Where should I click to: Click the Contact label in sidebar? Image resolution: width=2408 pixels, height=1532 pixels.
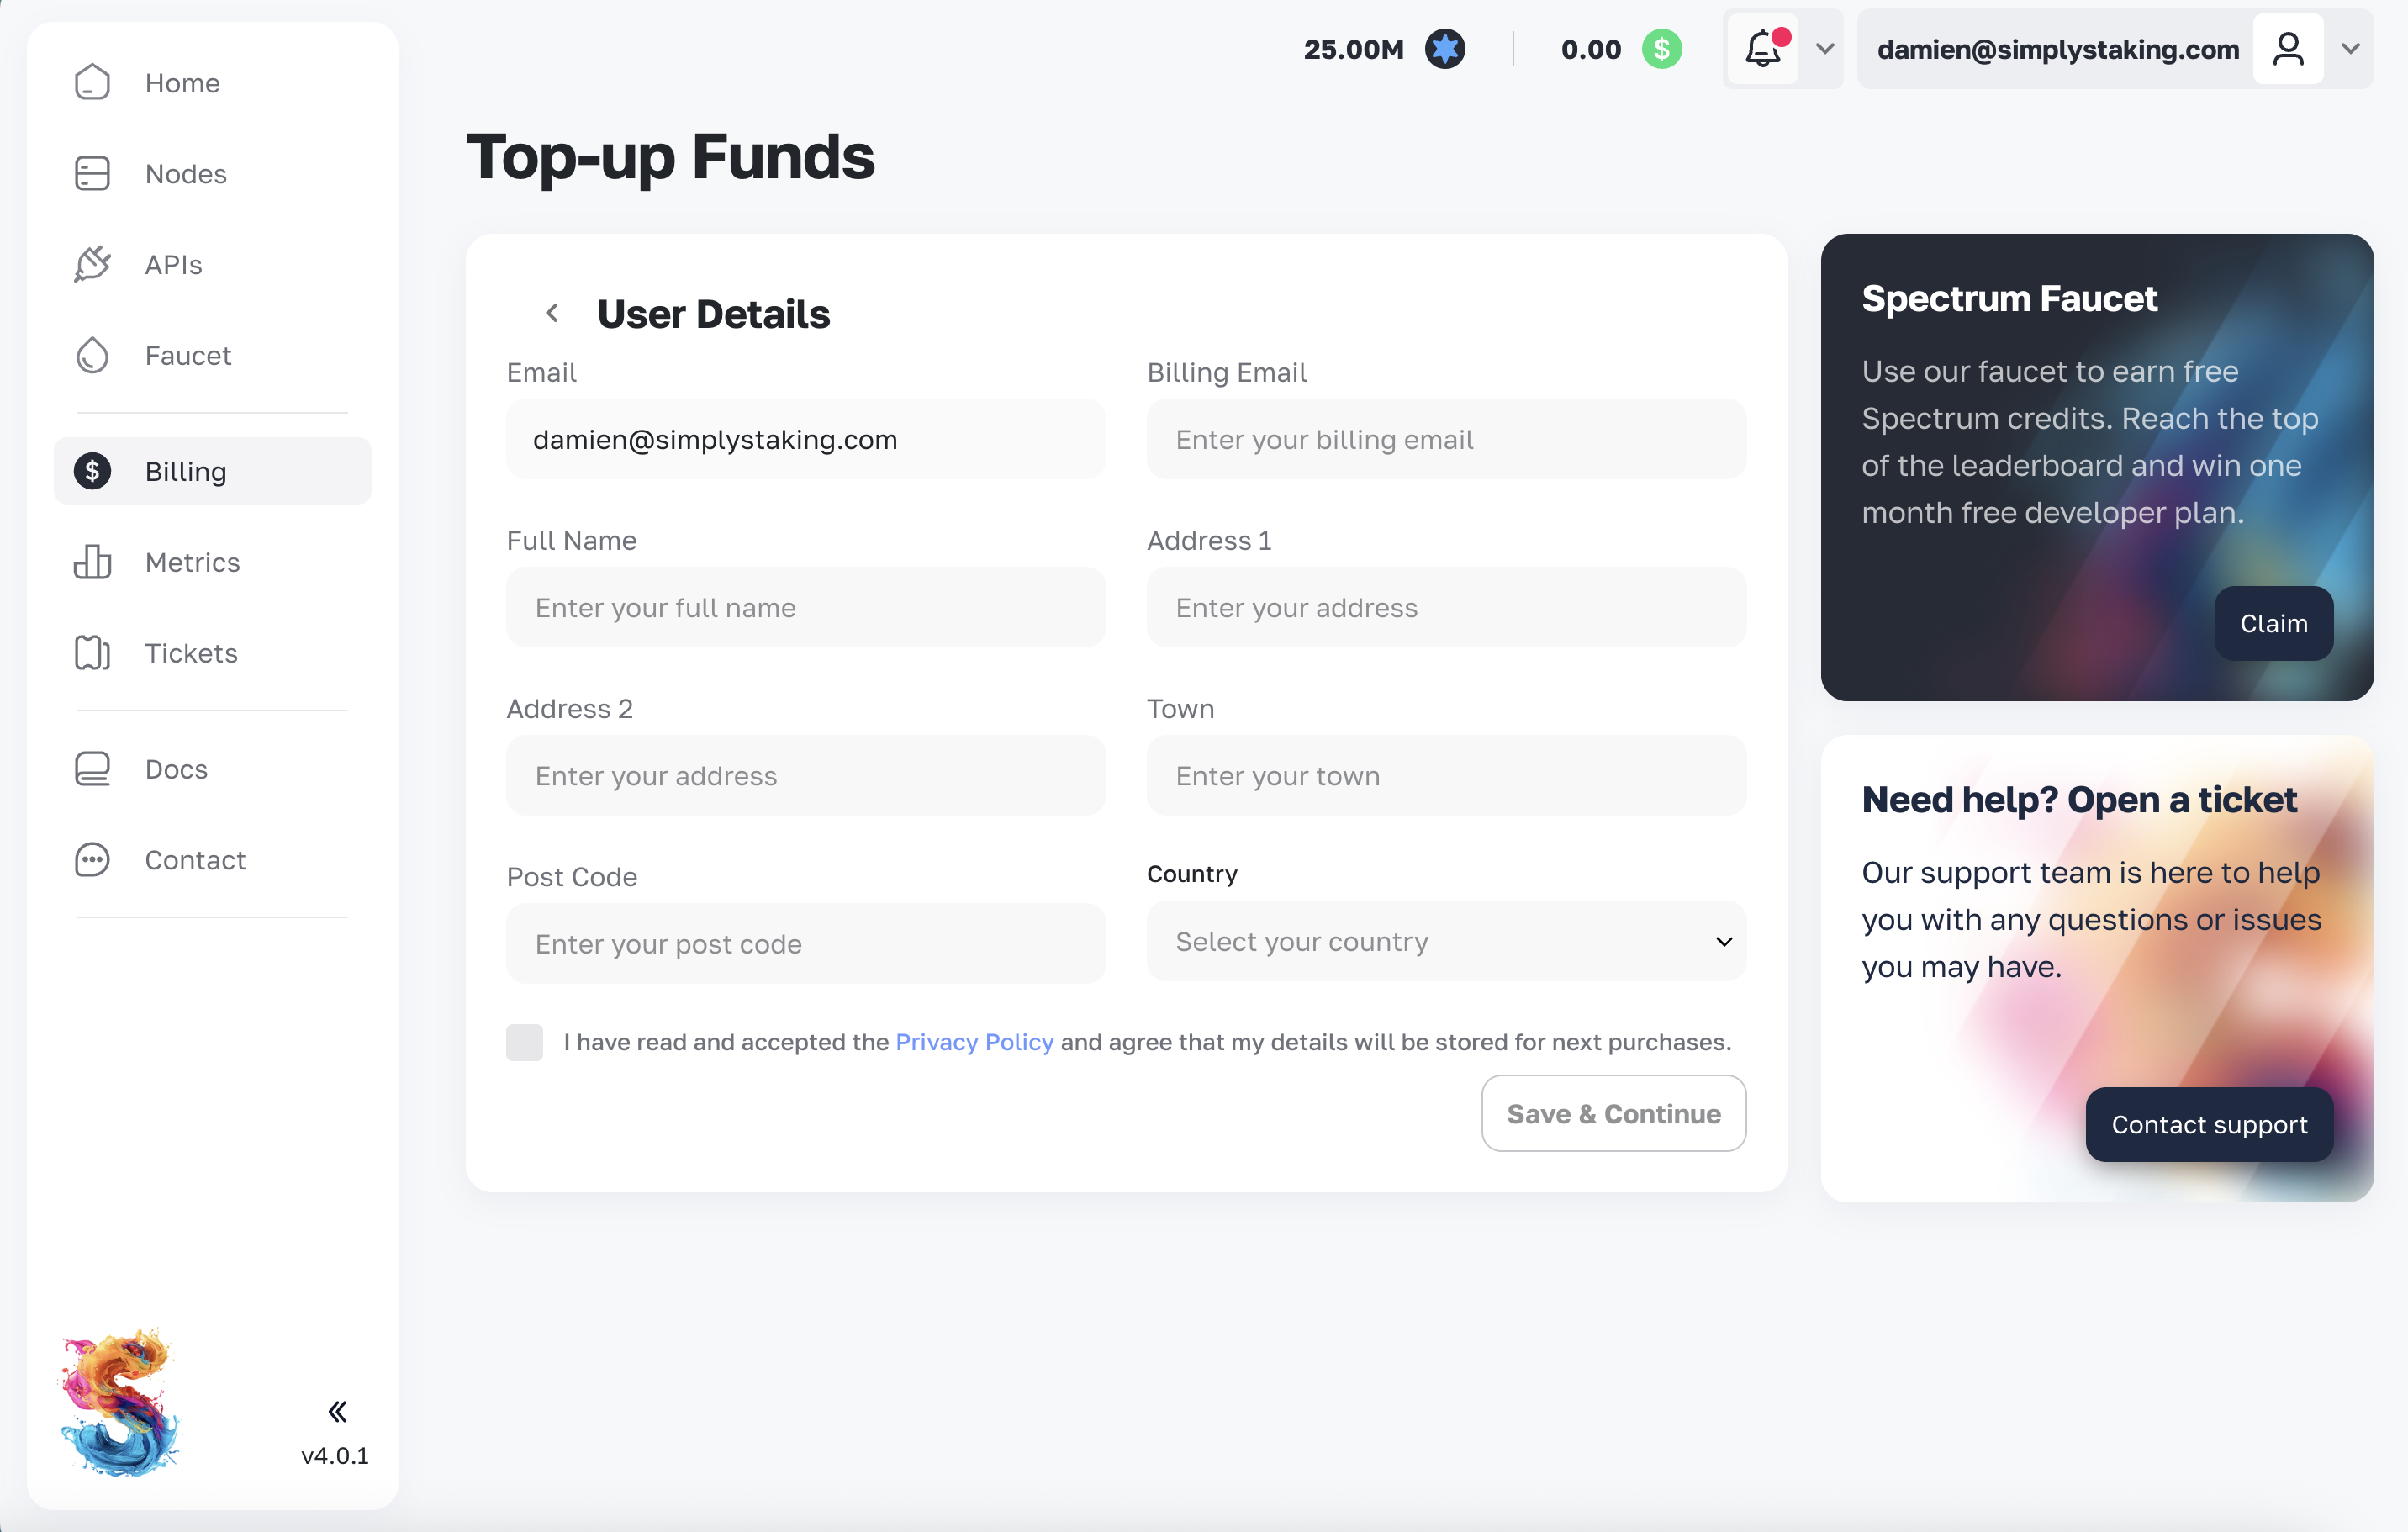[195, 860]
